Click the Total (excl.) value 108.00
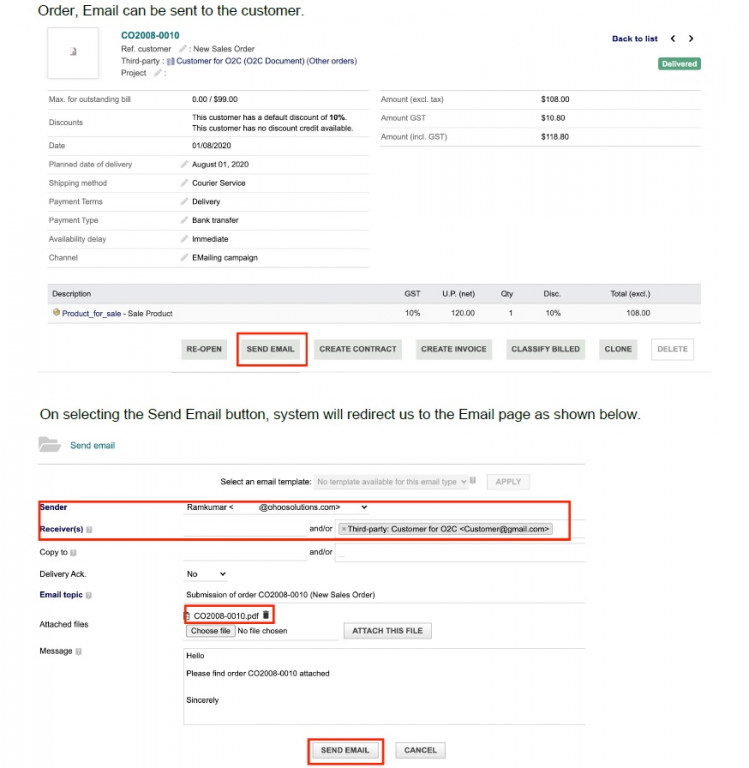This screenshot has height=768, width=749. (x=638, y=312)
